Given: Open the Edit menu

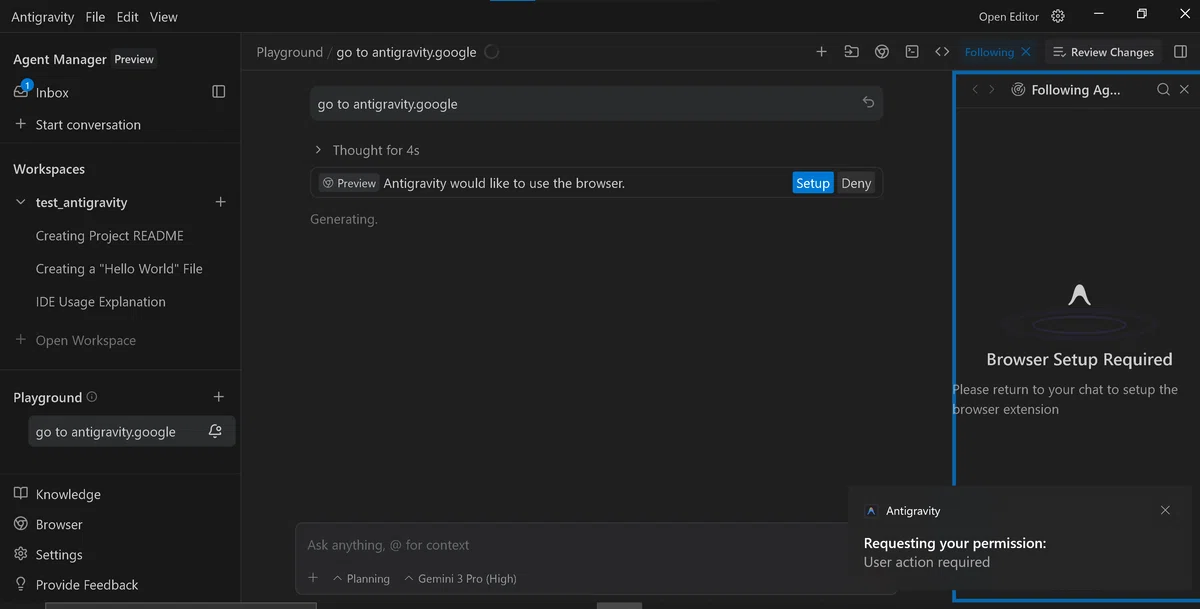Looking at the screenshot, I should coord(127,17).
